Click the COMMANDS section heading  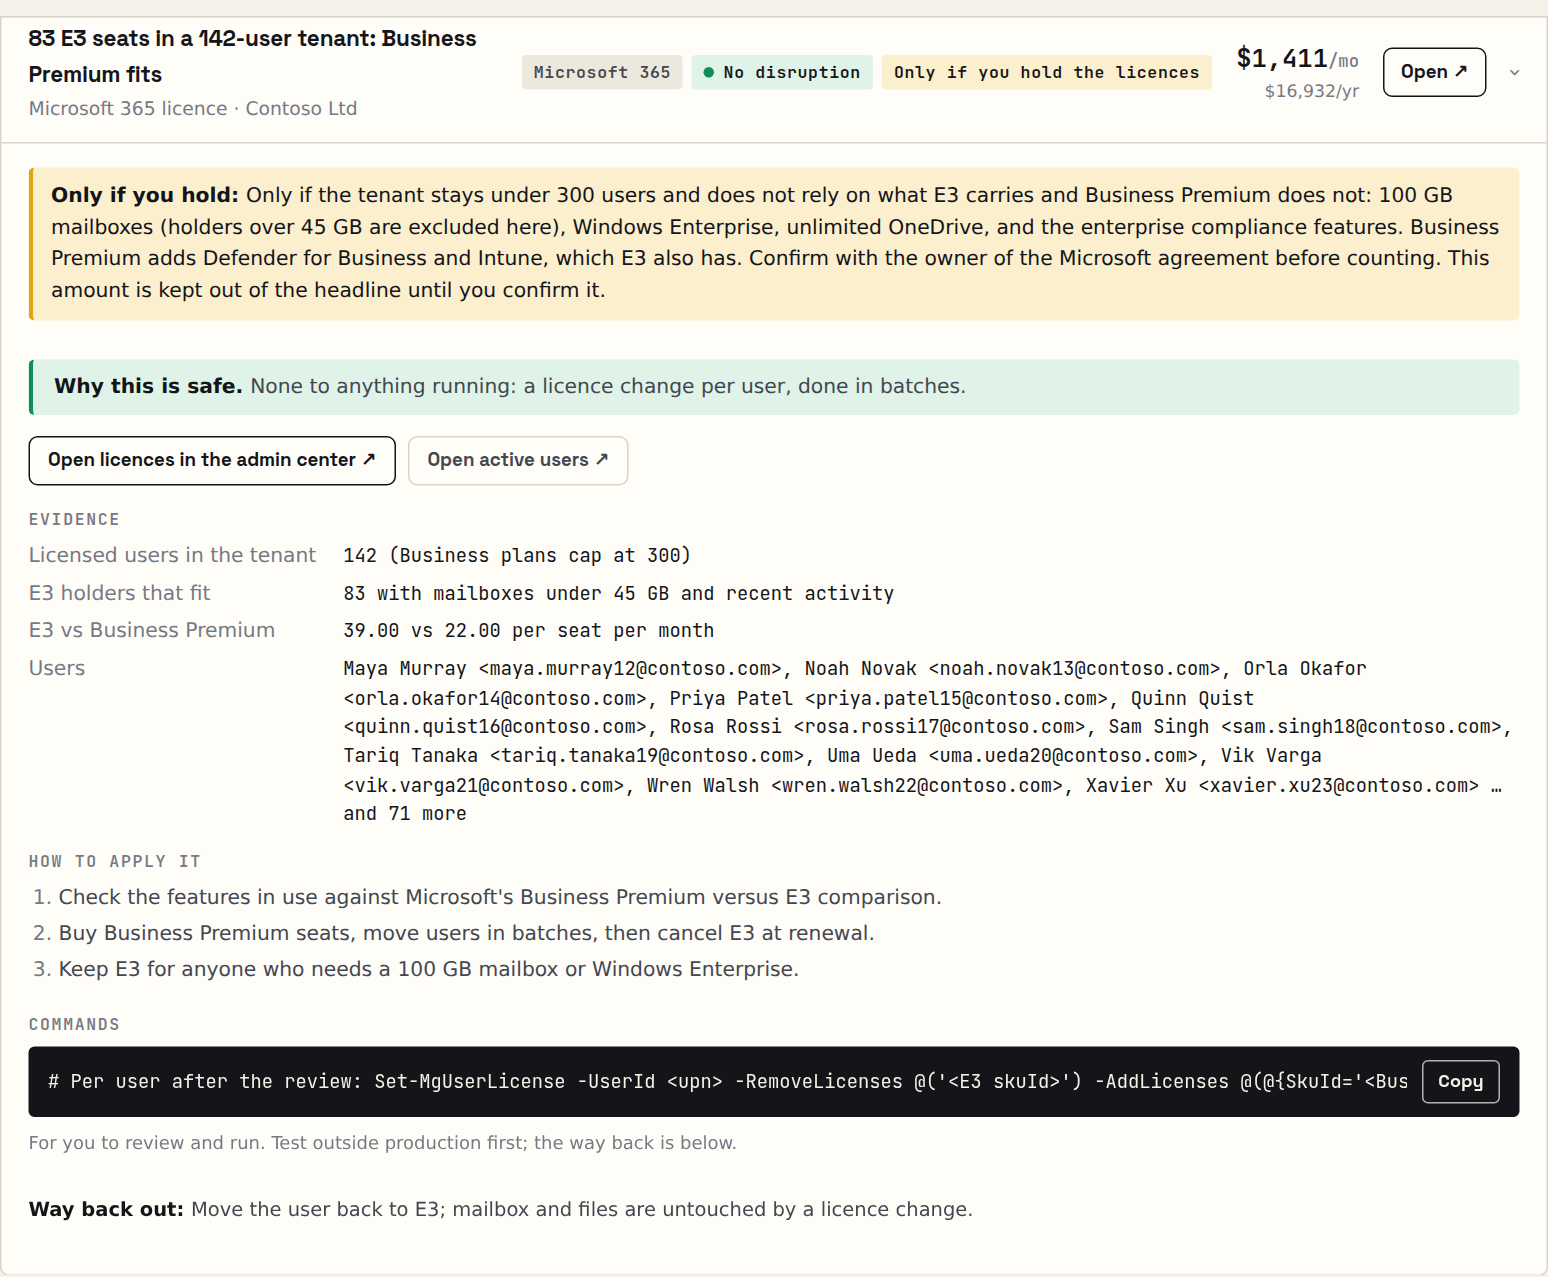74,1024
